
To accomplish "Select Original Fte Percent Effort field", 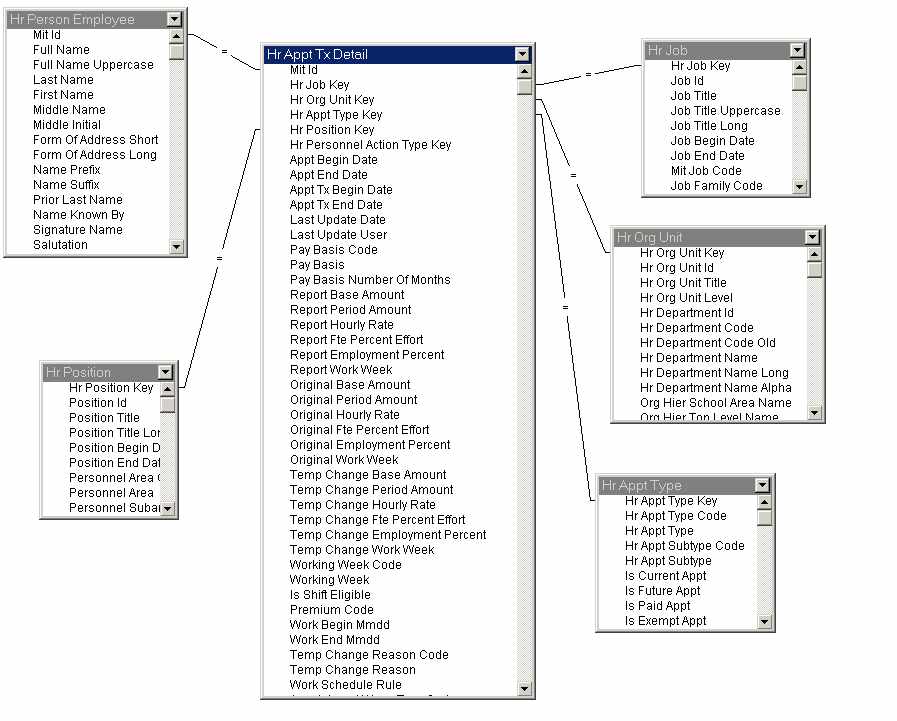I will 359,430.
